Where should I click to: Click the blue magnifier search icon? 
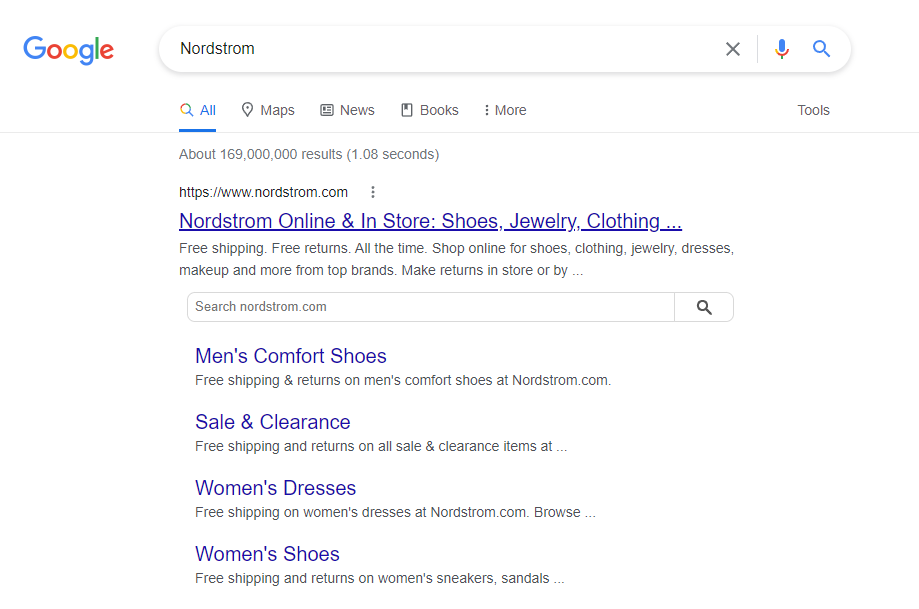coord(821,49)
